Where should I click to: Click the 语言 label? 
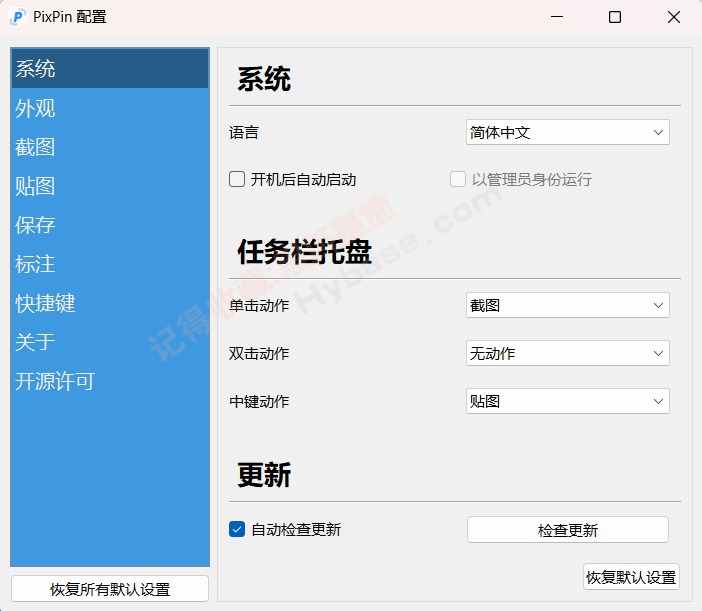[x=244, y=132]
